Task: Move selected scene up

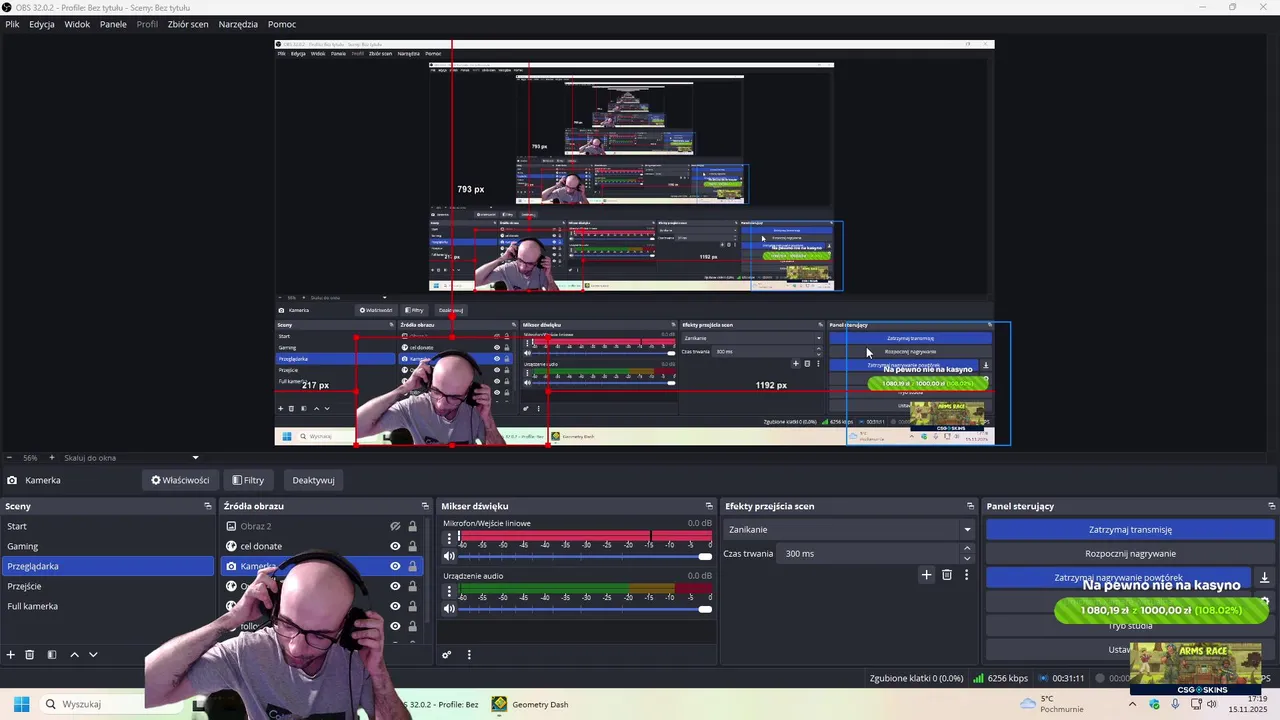Action: [x=74, y=655]
